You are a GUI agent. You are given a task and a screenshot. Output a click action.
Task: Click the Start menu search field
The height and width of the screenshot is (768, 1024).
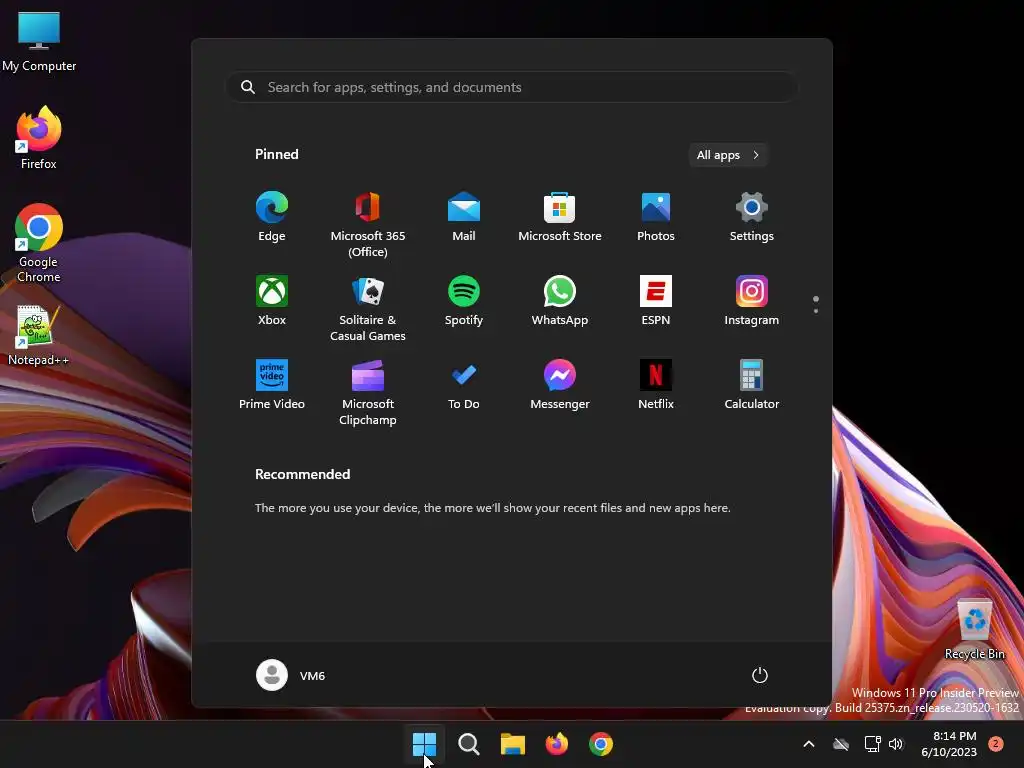(512, 87)
